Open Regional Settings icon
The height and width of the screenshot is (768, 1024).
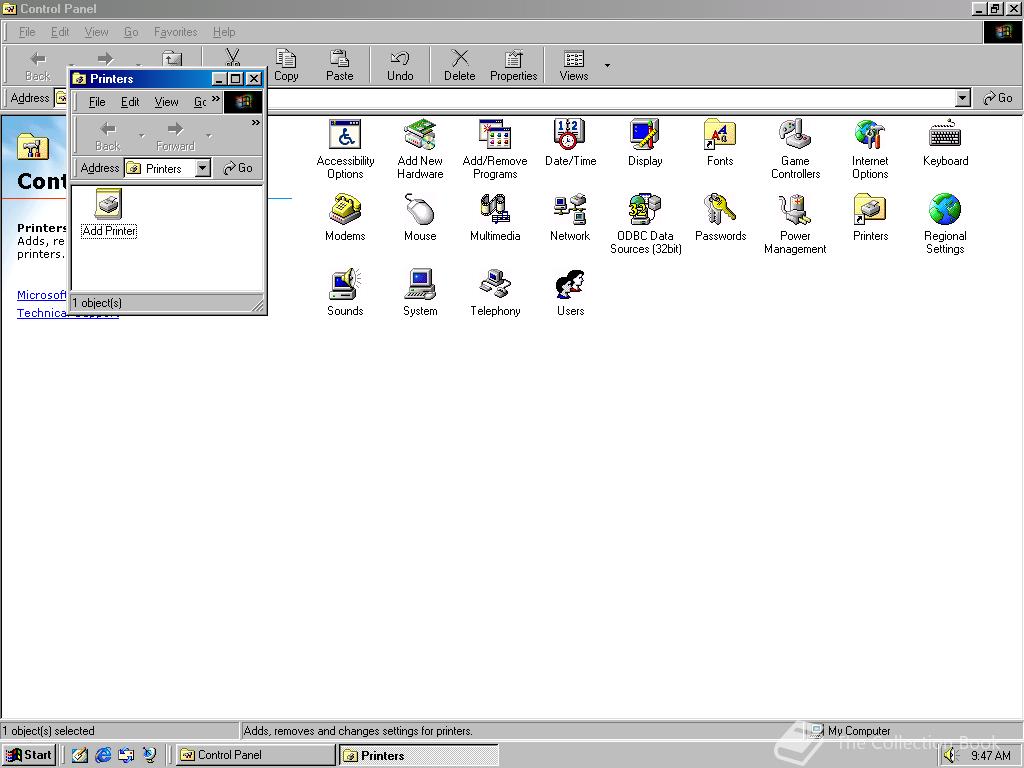pos(945,224)
